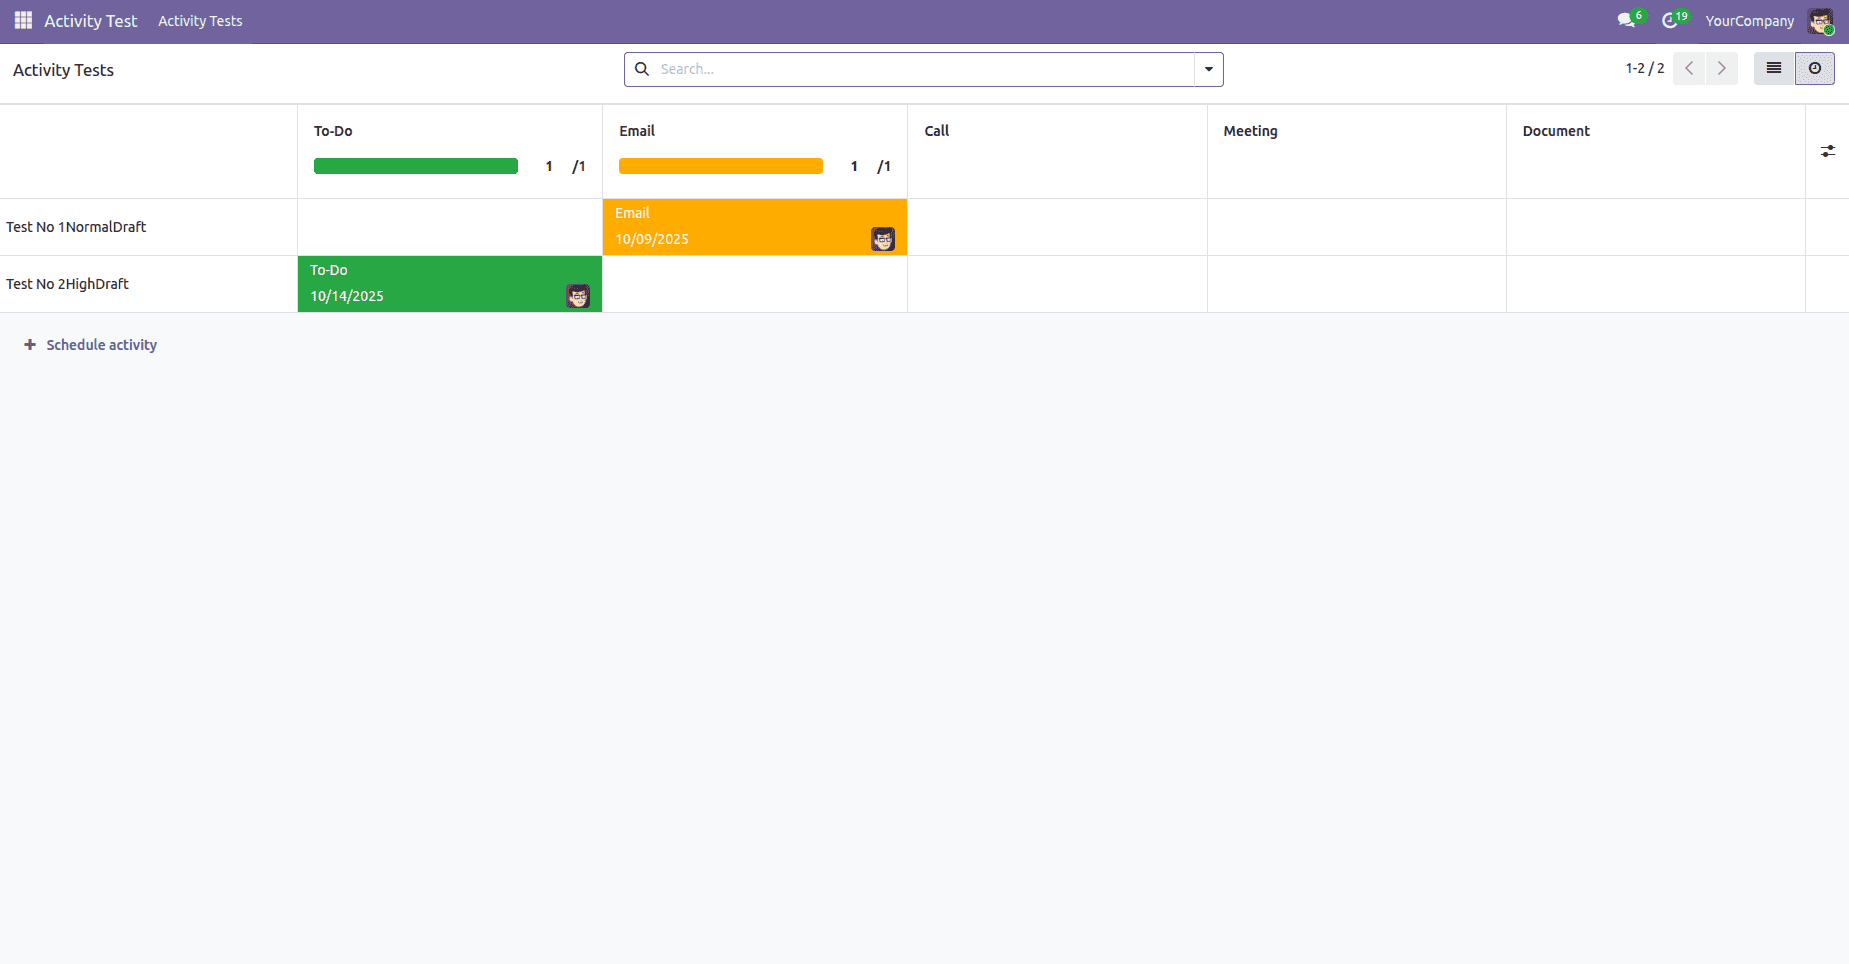
Task: Open the apps menu grid icon
Action: pyautogui.click(x=21, y=20)
